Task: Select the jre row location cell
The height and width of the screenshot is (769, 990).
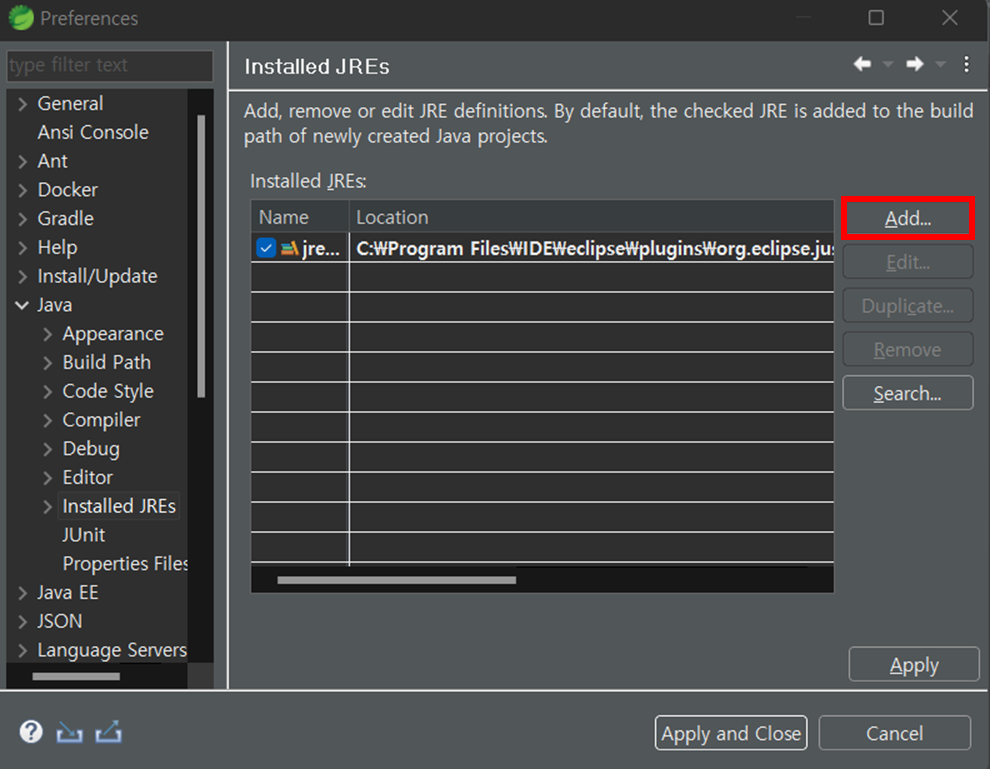Action: pyautogui.click(x=592, y=248)
